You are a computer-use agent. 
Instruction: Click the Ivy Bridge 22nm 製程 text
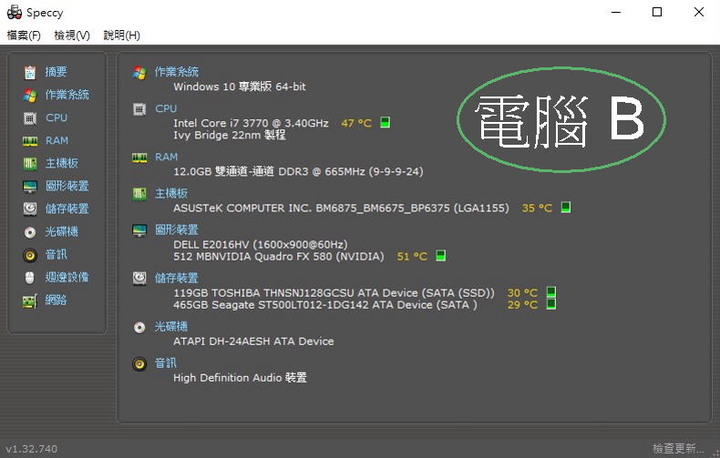[x=230, y=135]
